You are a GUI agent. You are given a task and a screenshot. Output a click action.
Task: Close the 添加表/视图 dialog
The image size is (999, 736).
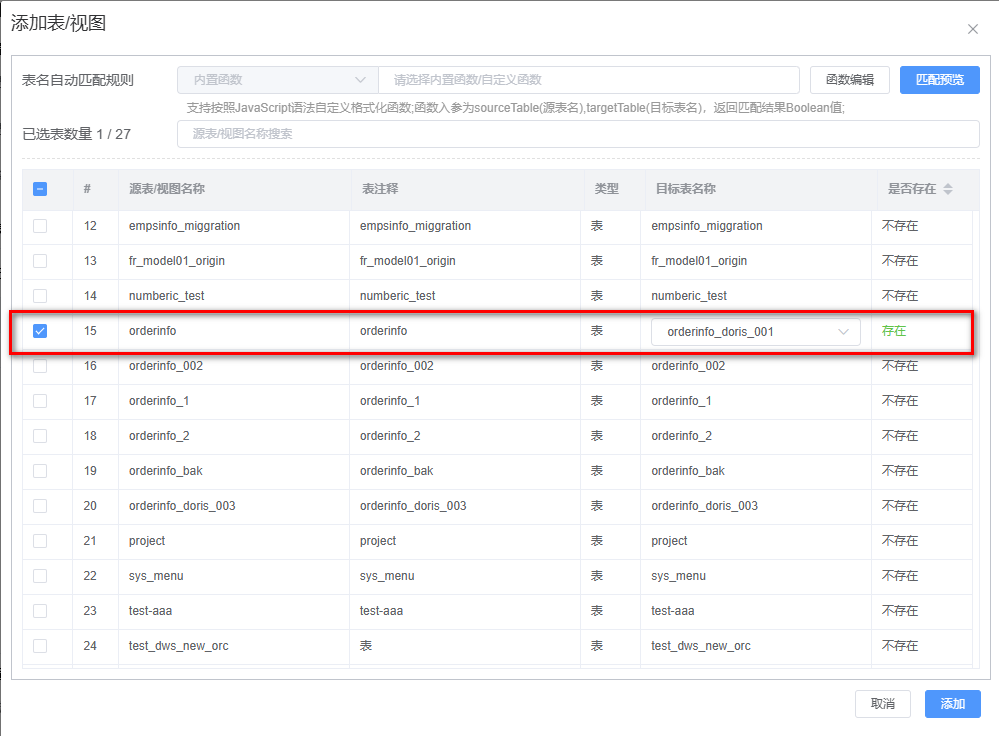pos(972,29)
